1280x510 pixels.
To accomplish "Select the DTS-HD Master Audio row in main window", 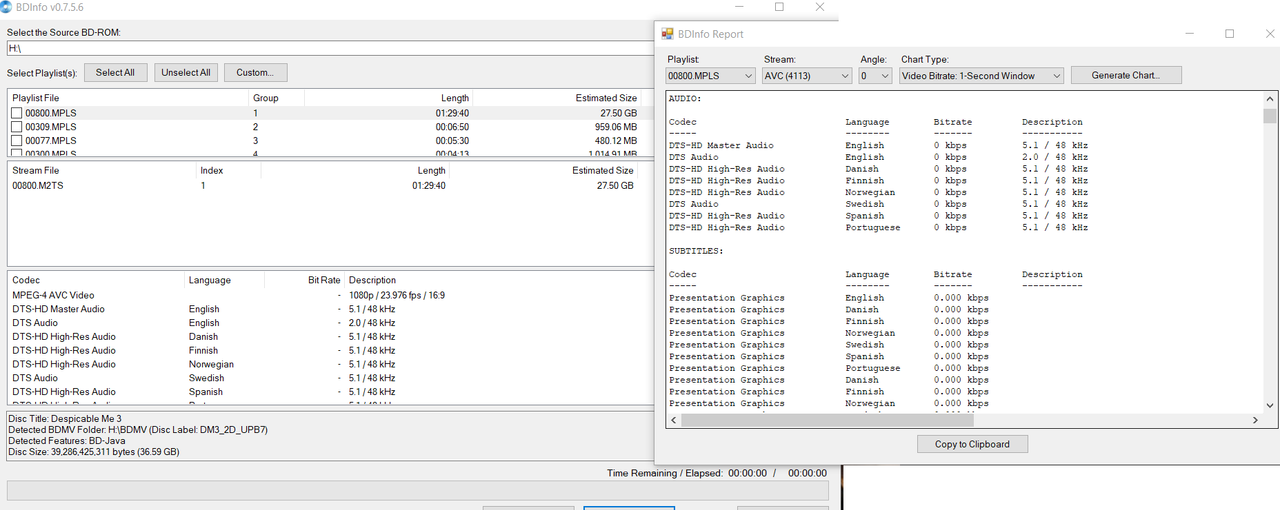I will 328,309.
